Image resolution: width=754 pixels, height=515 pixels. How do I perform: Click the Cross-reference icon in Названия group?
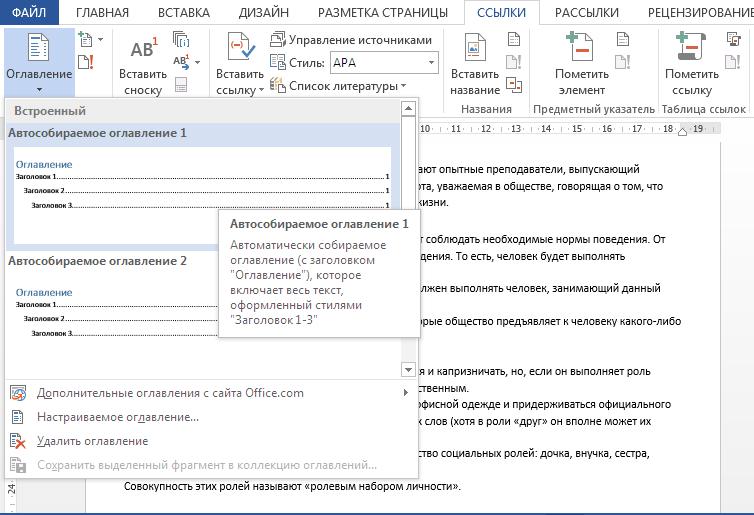pyautogui.click(x=514, y=85)
